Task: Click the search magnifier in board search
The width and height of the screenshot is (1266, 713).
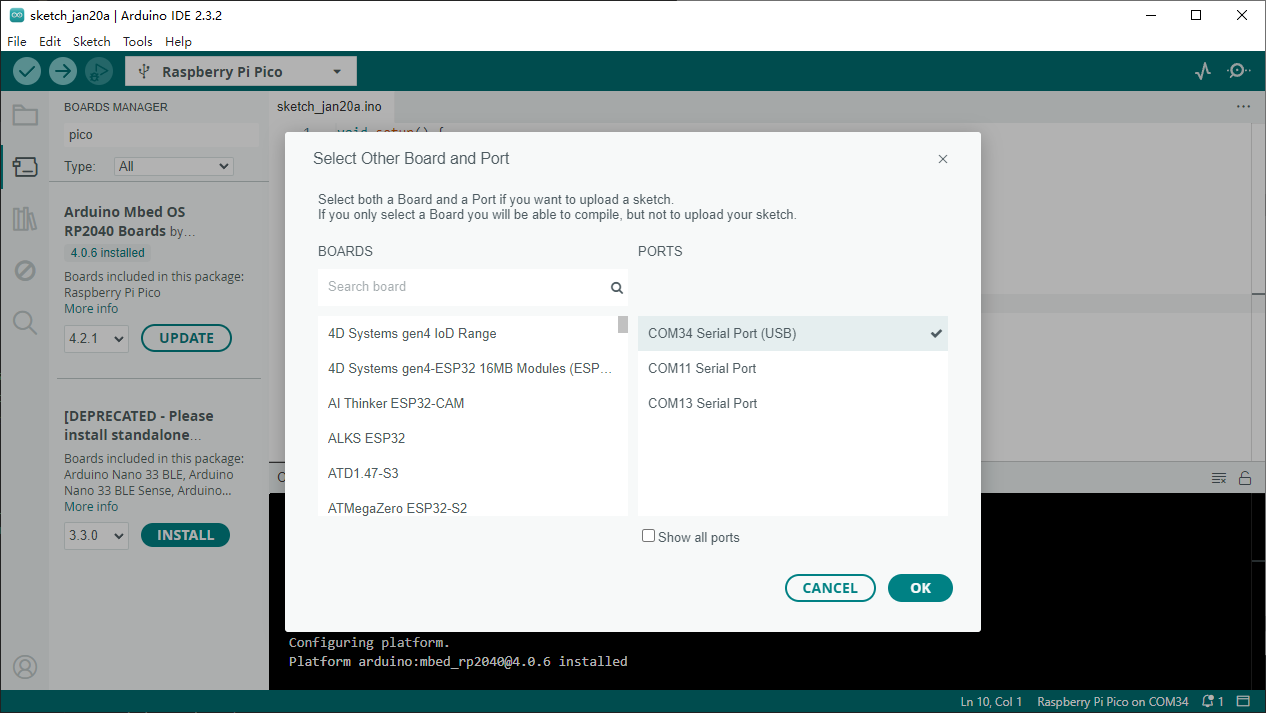Action: [x=617, y=288]
